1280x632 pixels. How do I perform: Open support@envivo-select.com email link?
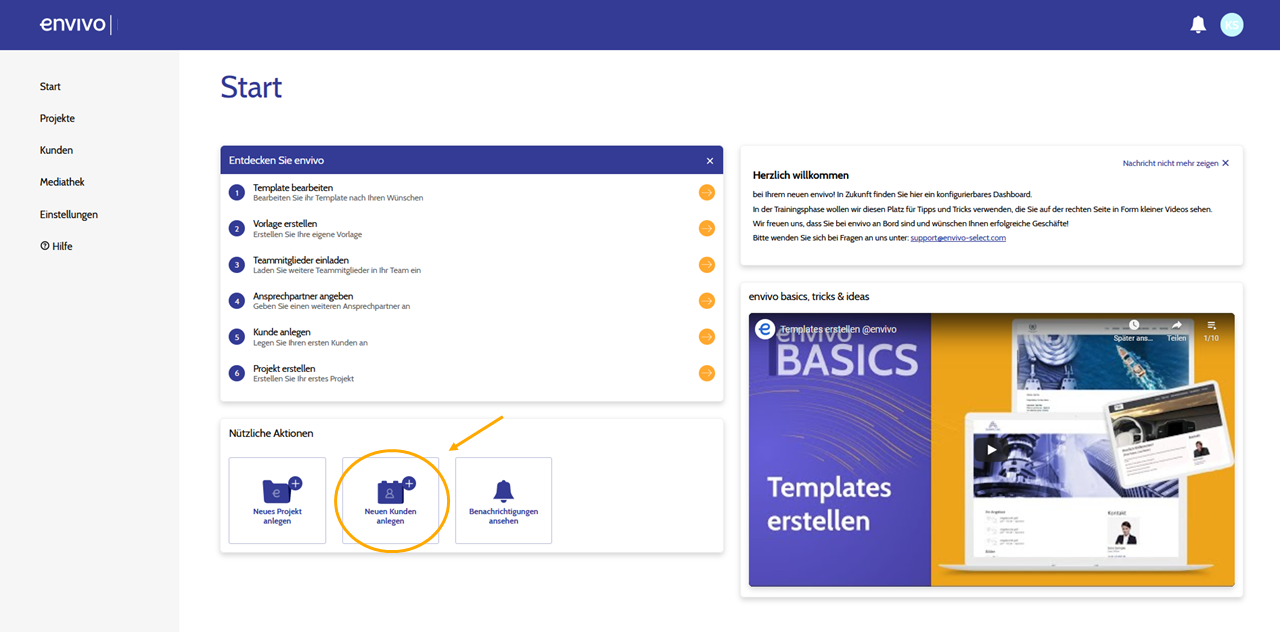(958, 238)
